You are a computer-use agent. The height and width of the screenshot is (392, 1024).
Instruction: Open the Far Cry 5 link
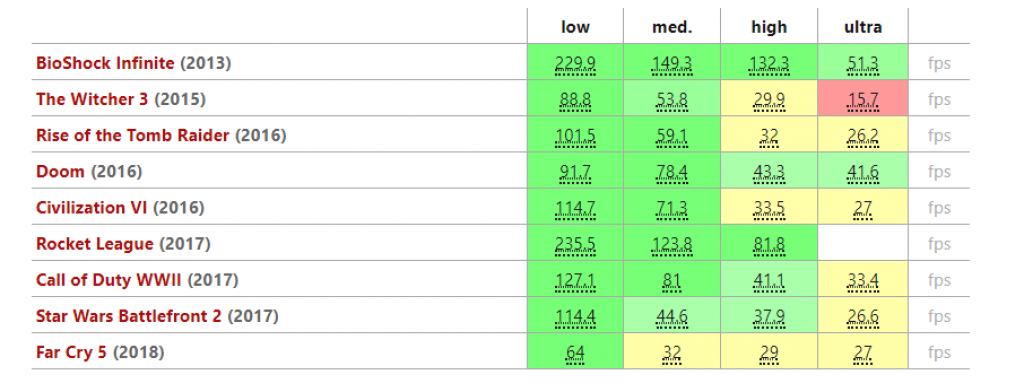click(71, 352)
